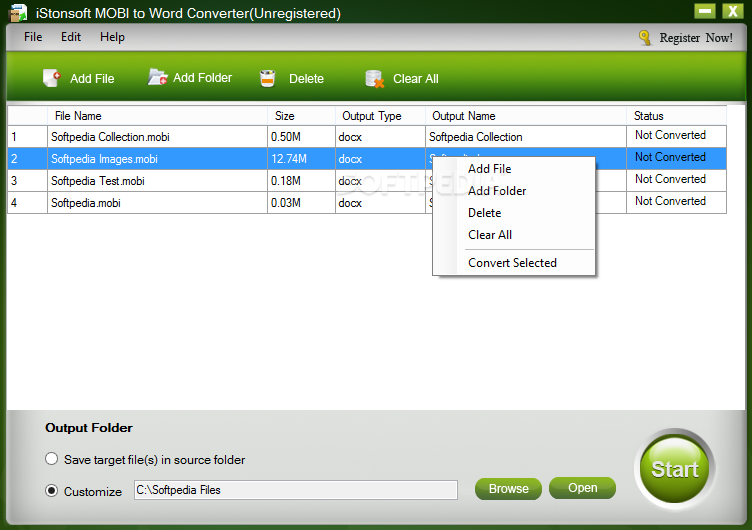Click Not Converted status of Softpedia.mobi

click(676, 202)
